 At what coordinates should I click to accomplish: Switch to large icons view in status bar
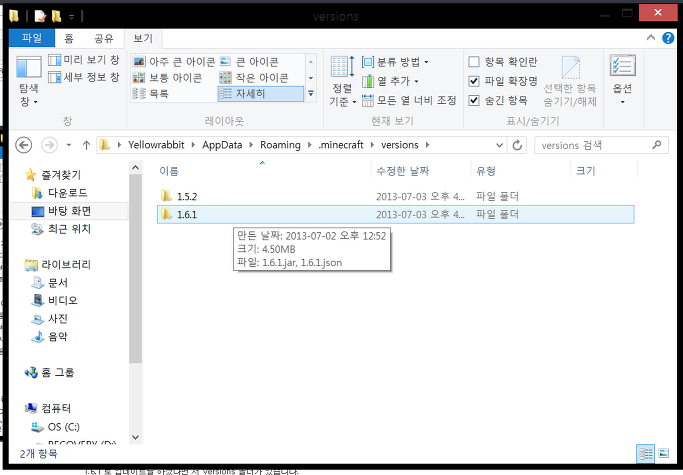coord(663,454)
